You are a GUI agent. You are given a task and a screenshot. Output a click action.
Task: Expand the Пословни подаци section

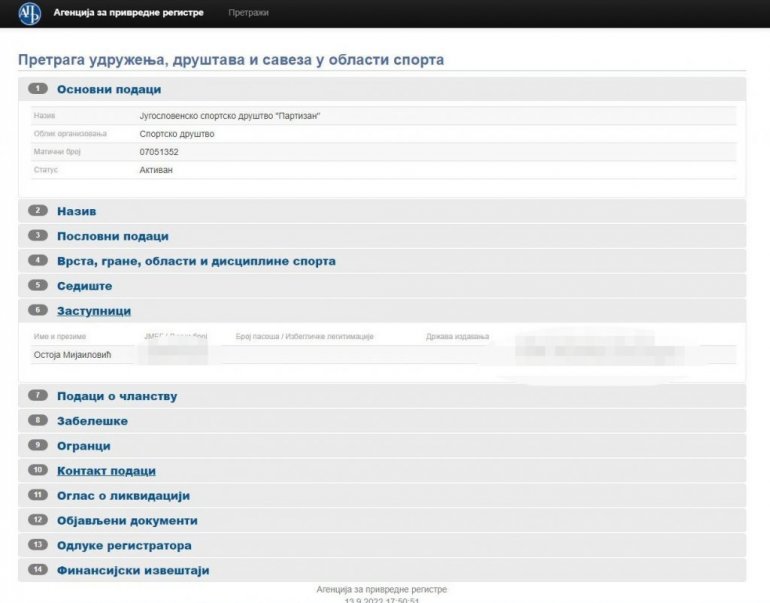pyautogui.click(x=112, y=236)
